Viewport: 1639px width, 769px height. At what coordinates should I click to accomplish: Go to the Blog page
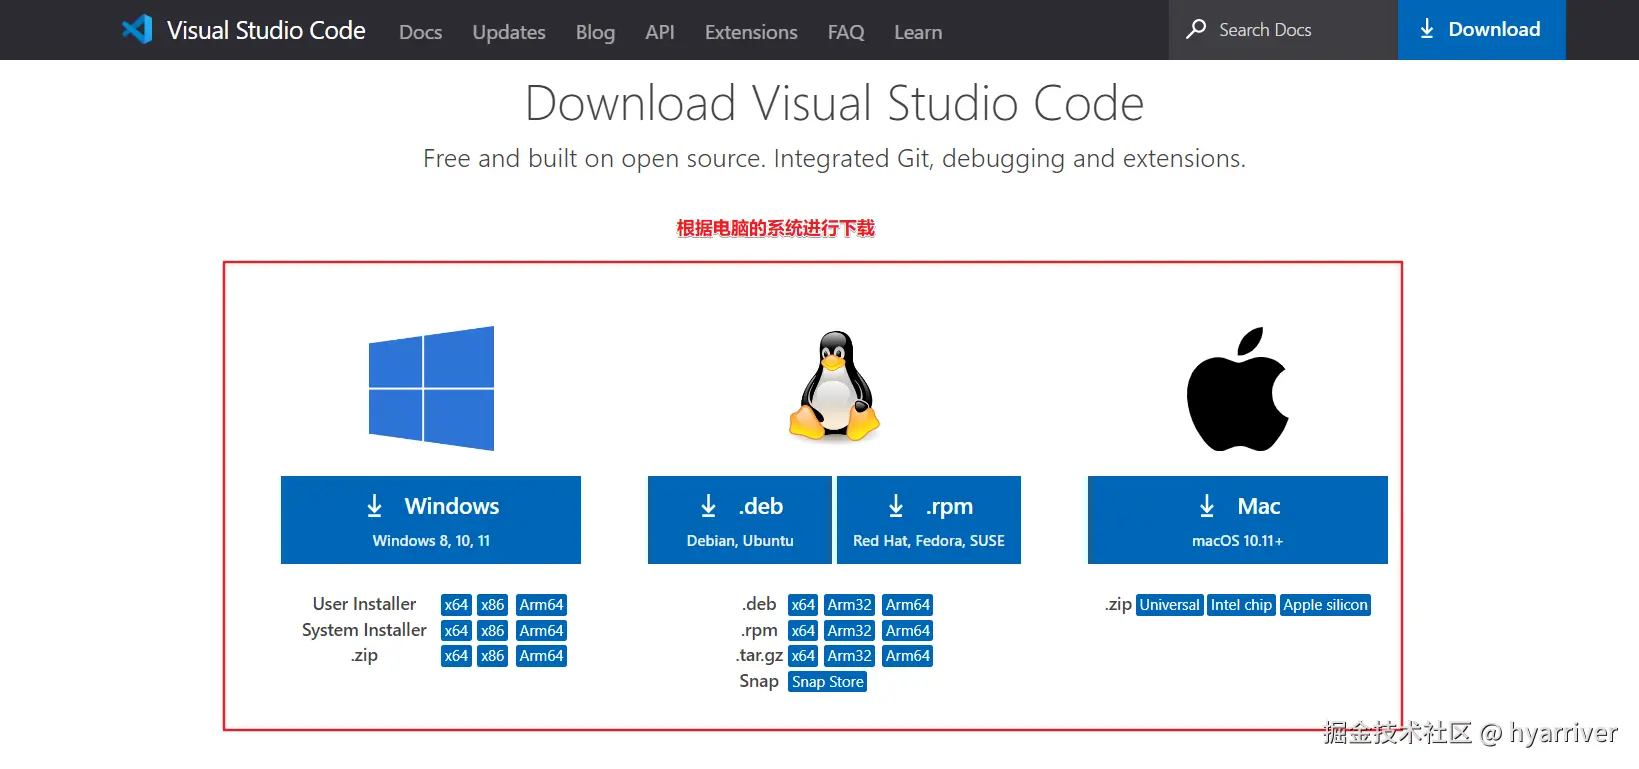coord(595,32)
